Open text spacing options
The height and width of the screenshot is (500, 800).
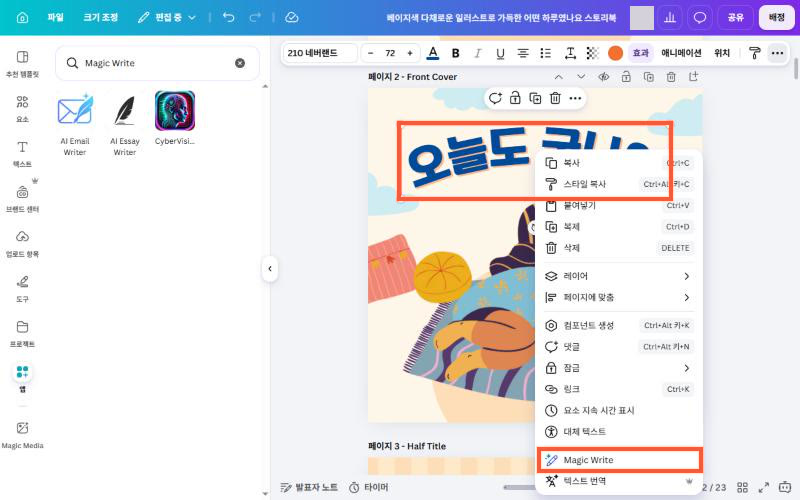570,53
